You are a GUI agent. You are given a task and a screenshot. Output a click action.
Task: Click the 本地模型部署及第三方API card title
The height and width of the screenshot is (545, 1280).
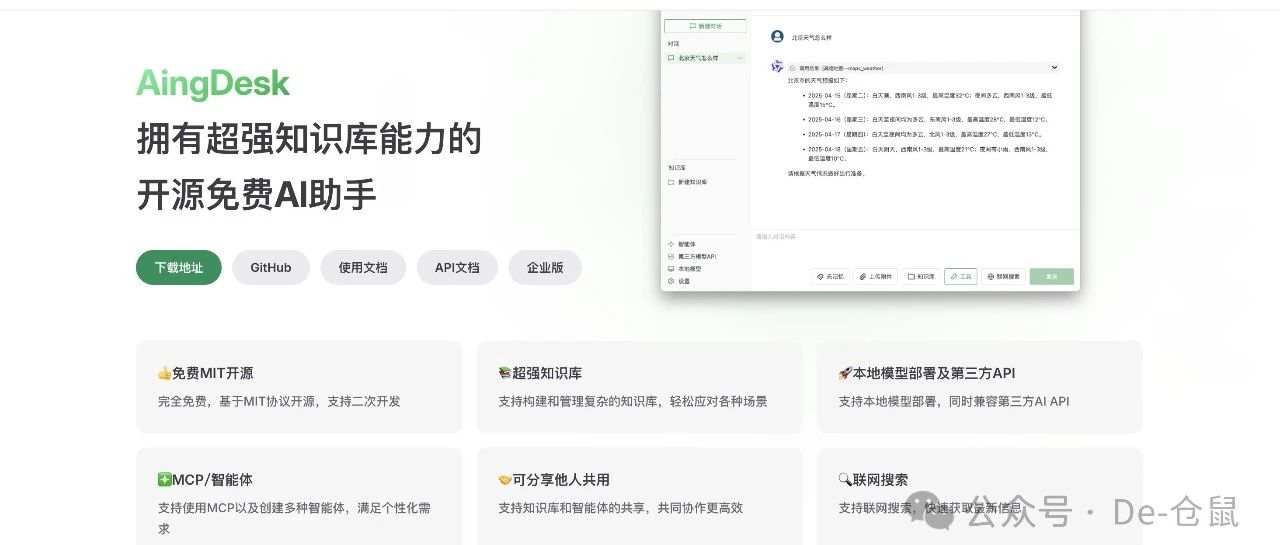[934, 373]
